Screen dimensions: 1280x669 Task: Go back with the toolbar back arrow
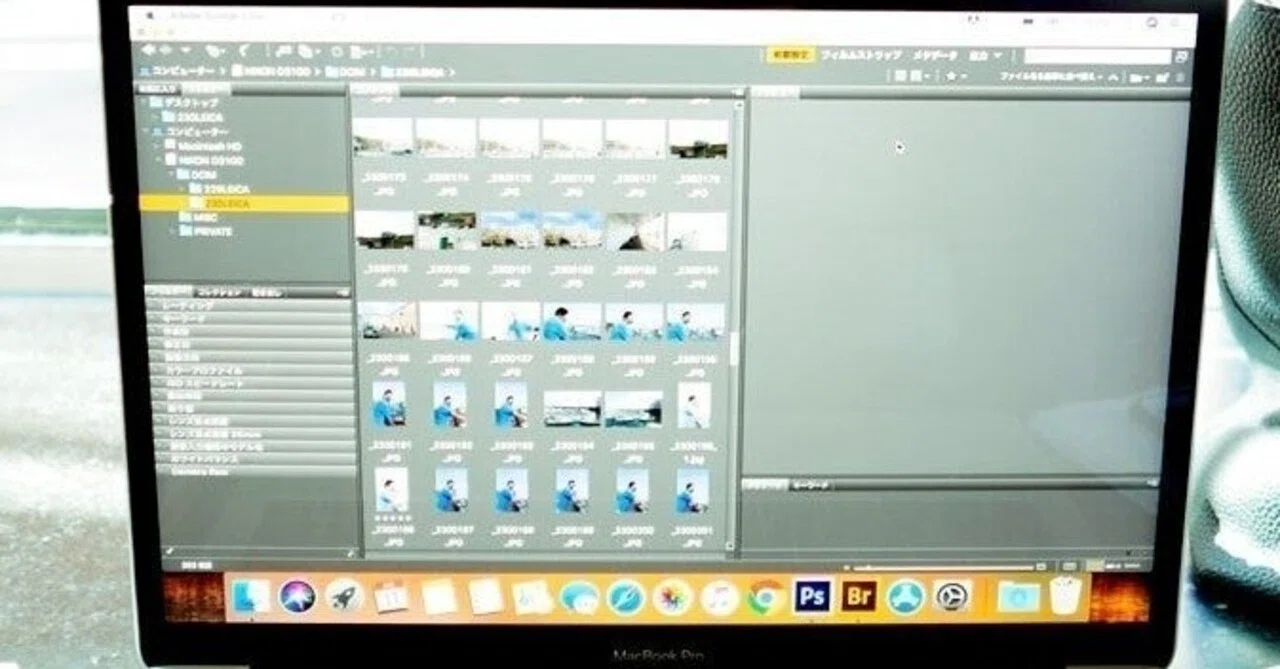pyautogui.click(x=149, y=50)
